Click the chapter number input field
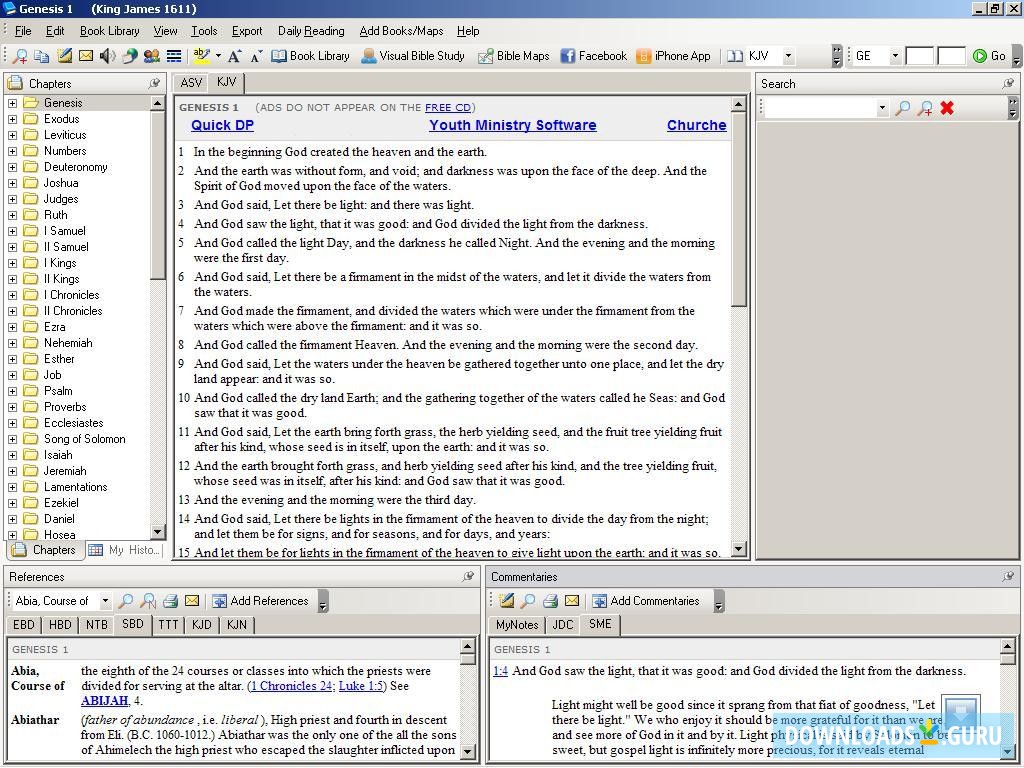 (920, 56)
